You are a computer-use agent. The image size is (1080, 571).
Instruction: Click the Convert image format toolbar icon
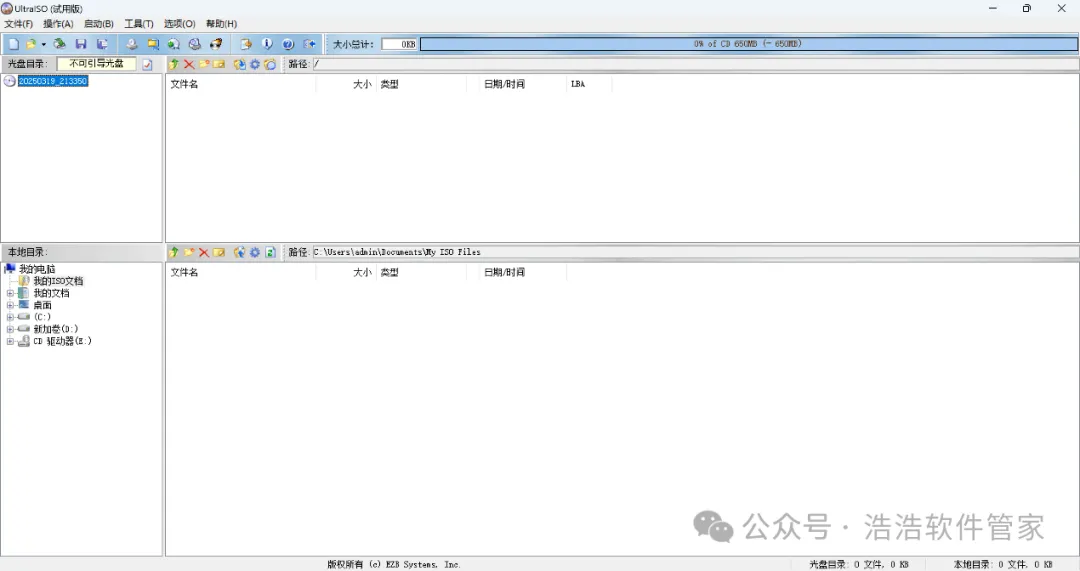174,44
